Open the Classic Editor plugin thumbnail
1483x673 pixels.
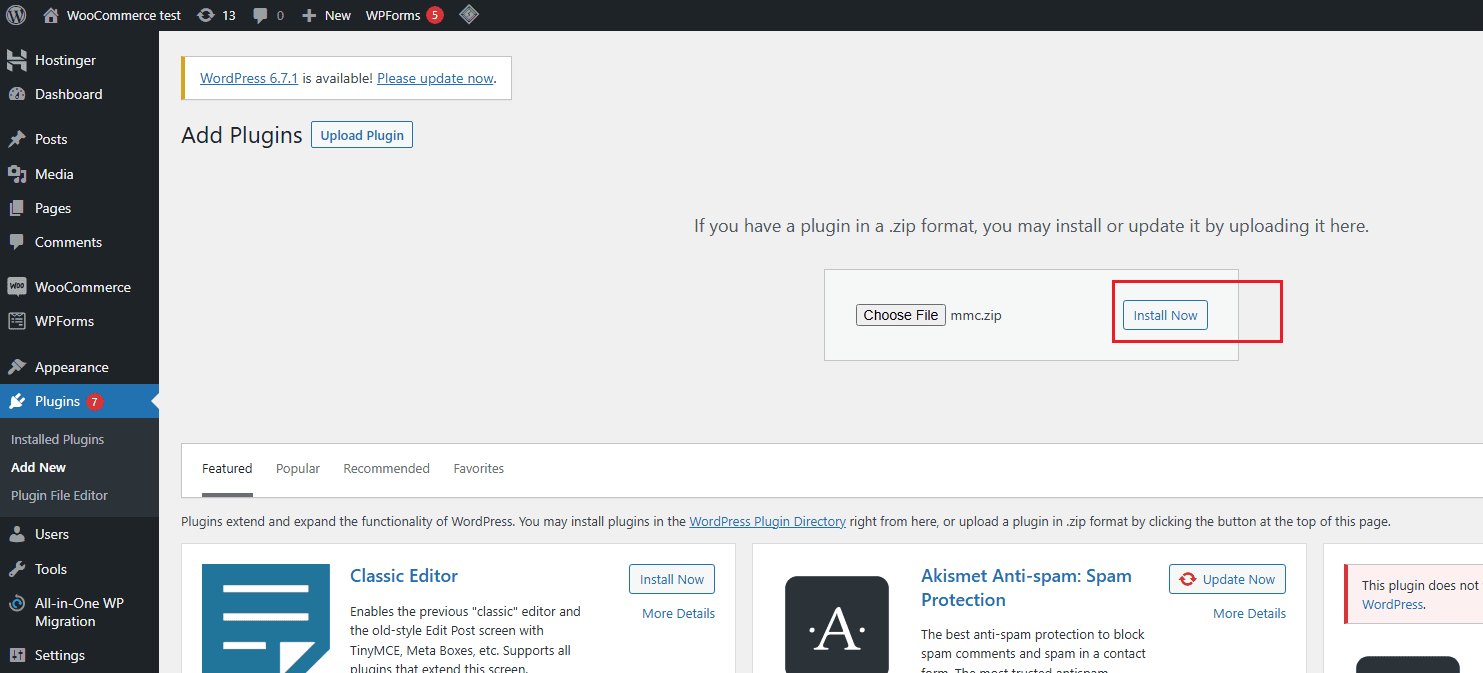[265, 618]
